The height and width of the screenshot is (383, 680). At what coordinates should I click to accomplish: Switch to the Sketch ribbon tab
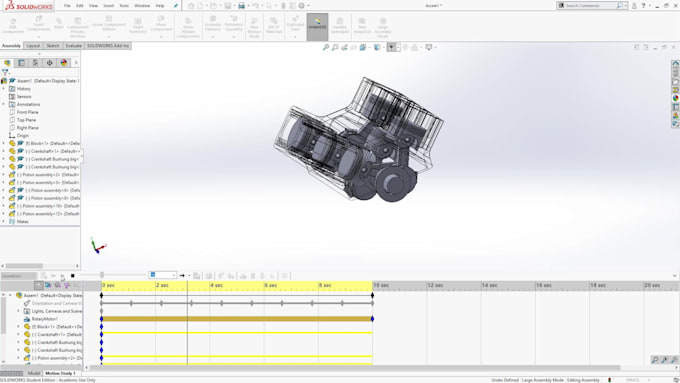(x=53, y=46)
